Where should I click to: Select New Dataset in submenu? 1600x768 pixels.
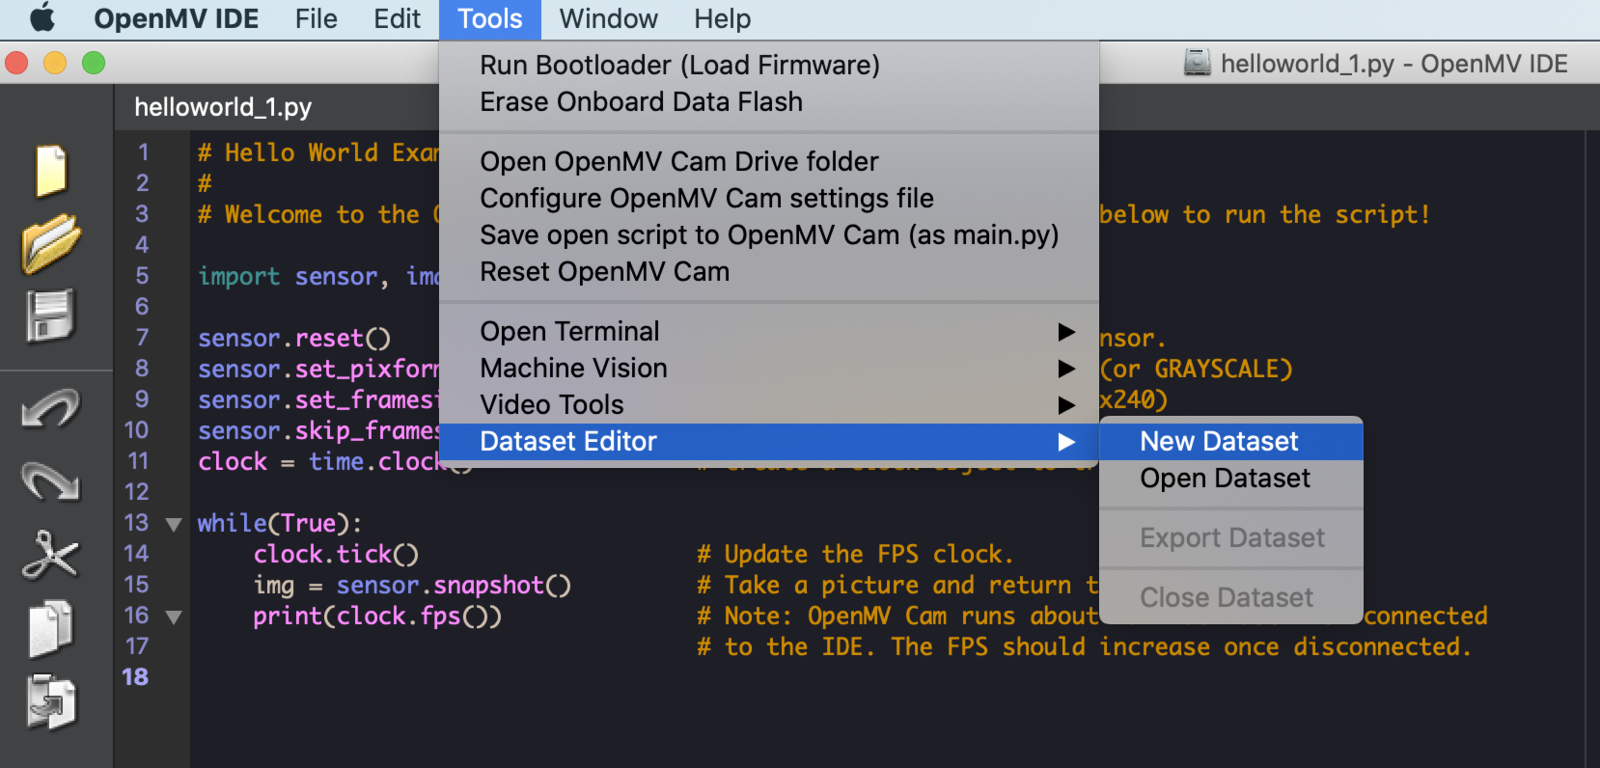1231,442
